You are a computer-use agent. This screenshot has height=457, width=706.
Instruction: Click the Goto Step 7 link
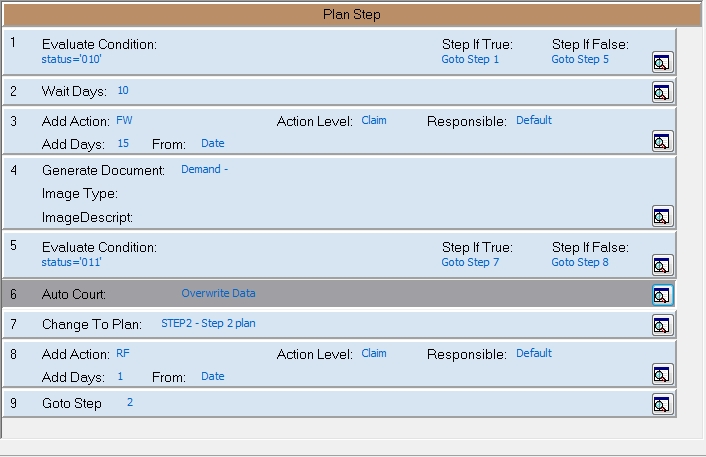coord(470,263)
